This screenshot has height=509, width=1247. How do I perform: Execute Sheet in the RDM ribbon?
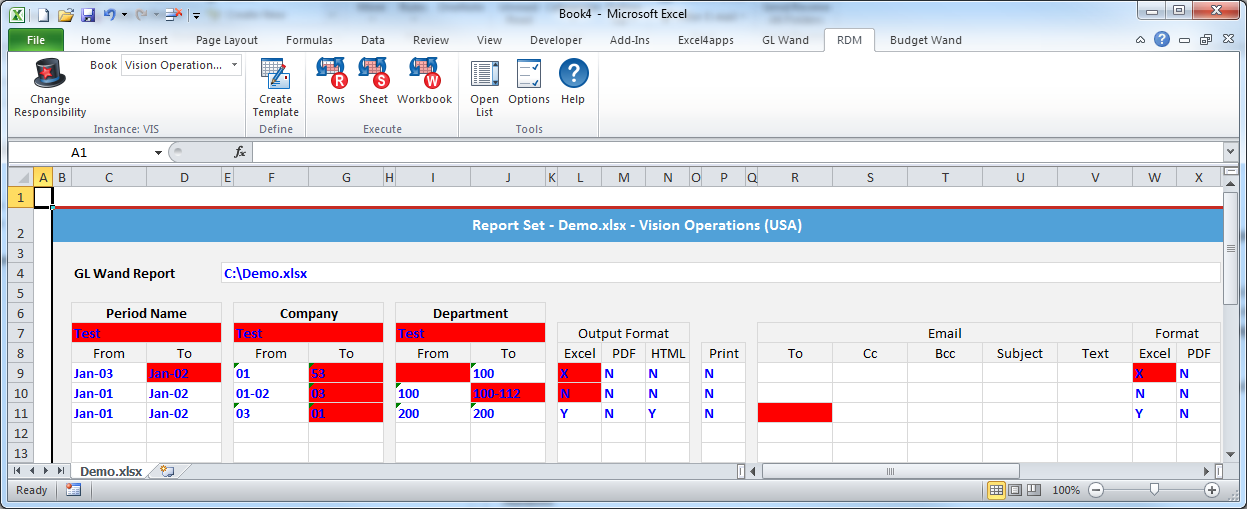[x=373, y=74]
